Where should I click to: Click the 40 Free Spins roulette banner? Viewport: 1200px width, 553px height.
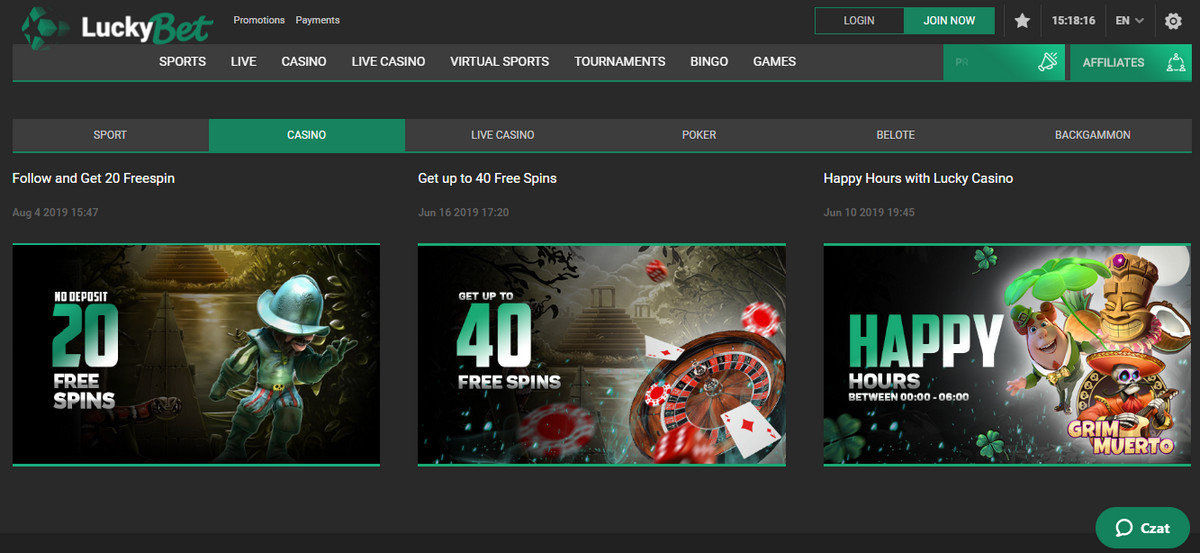(x=602, y=354)
